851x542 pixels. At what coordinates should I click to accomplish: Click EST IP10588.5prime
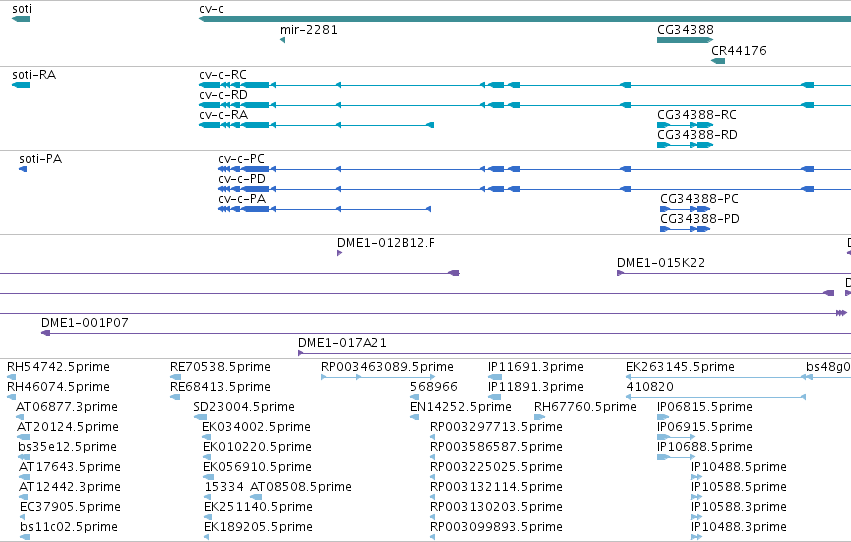(x=739, y=487)
